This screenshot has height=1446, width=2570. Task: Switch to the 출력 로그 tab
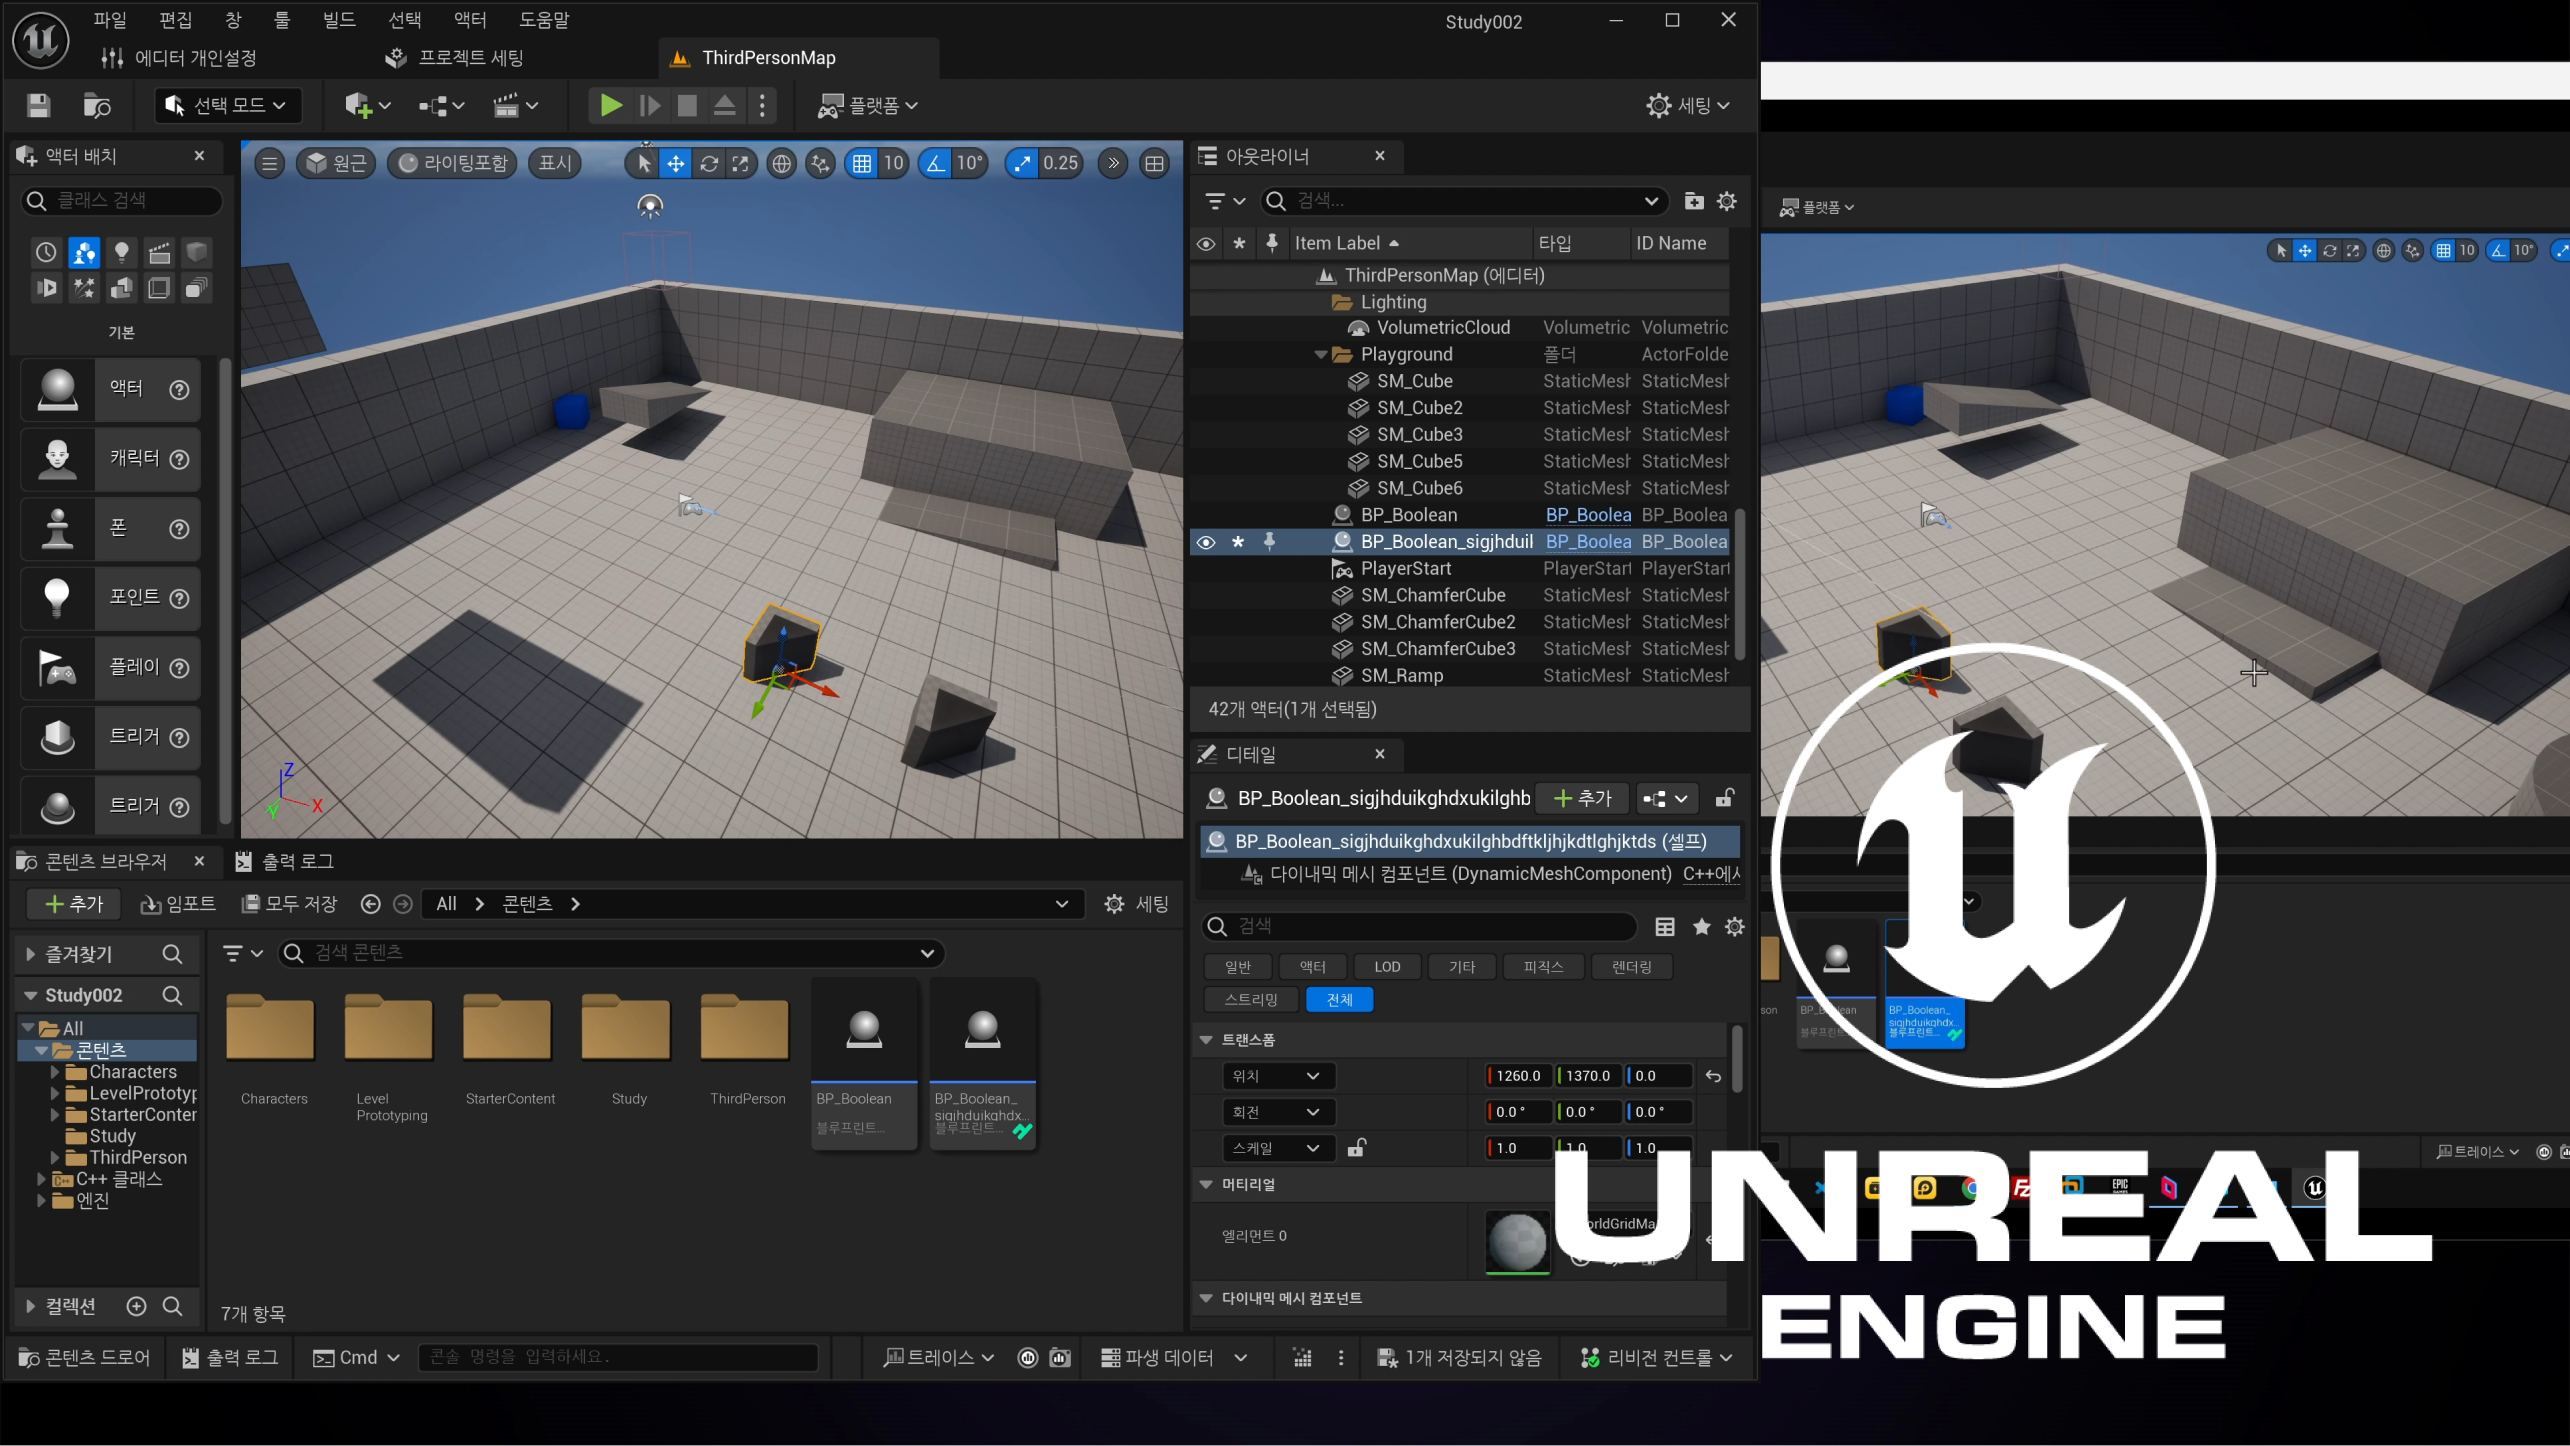coord(286,862)
